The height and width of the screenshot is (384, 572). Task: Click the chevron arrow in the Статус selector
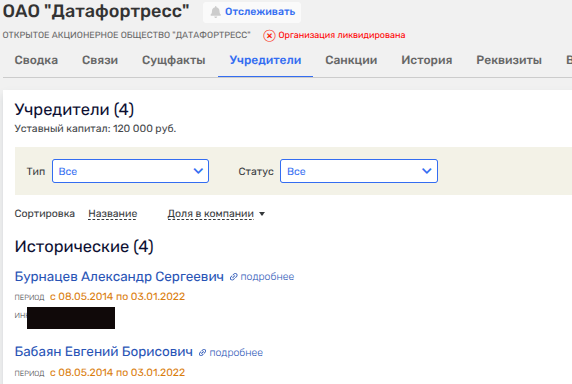427,171
